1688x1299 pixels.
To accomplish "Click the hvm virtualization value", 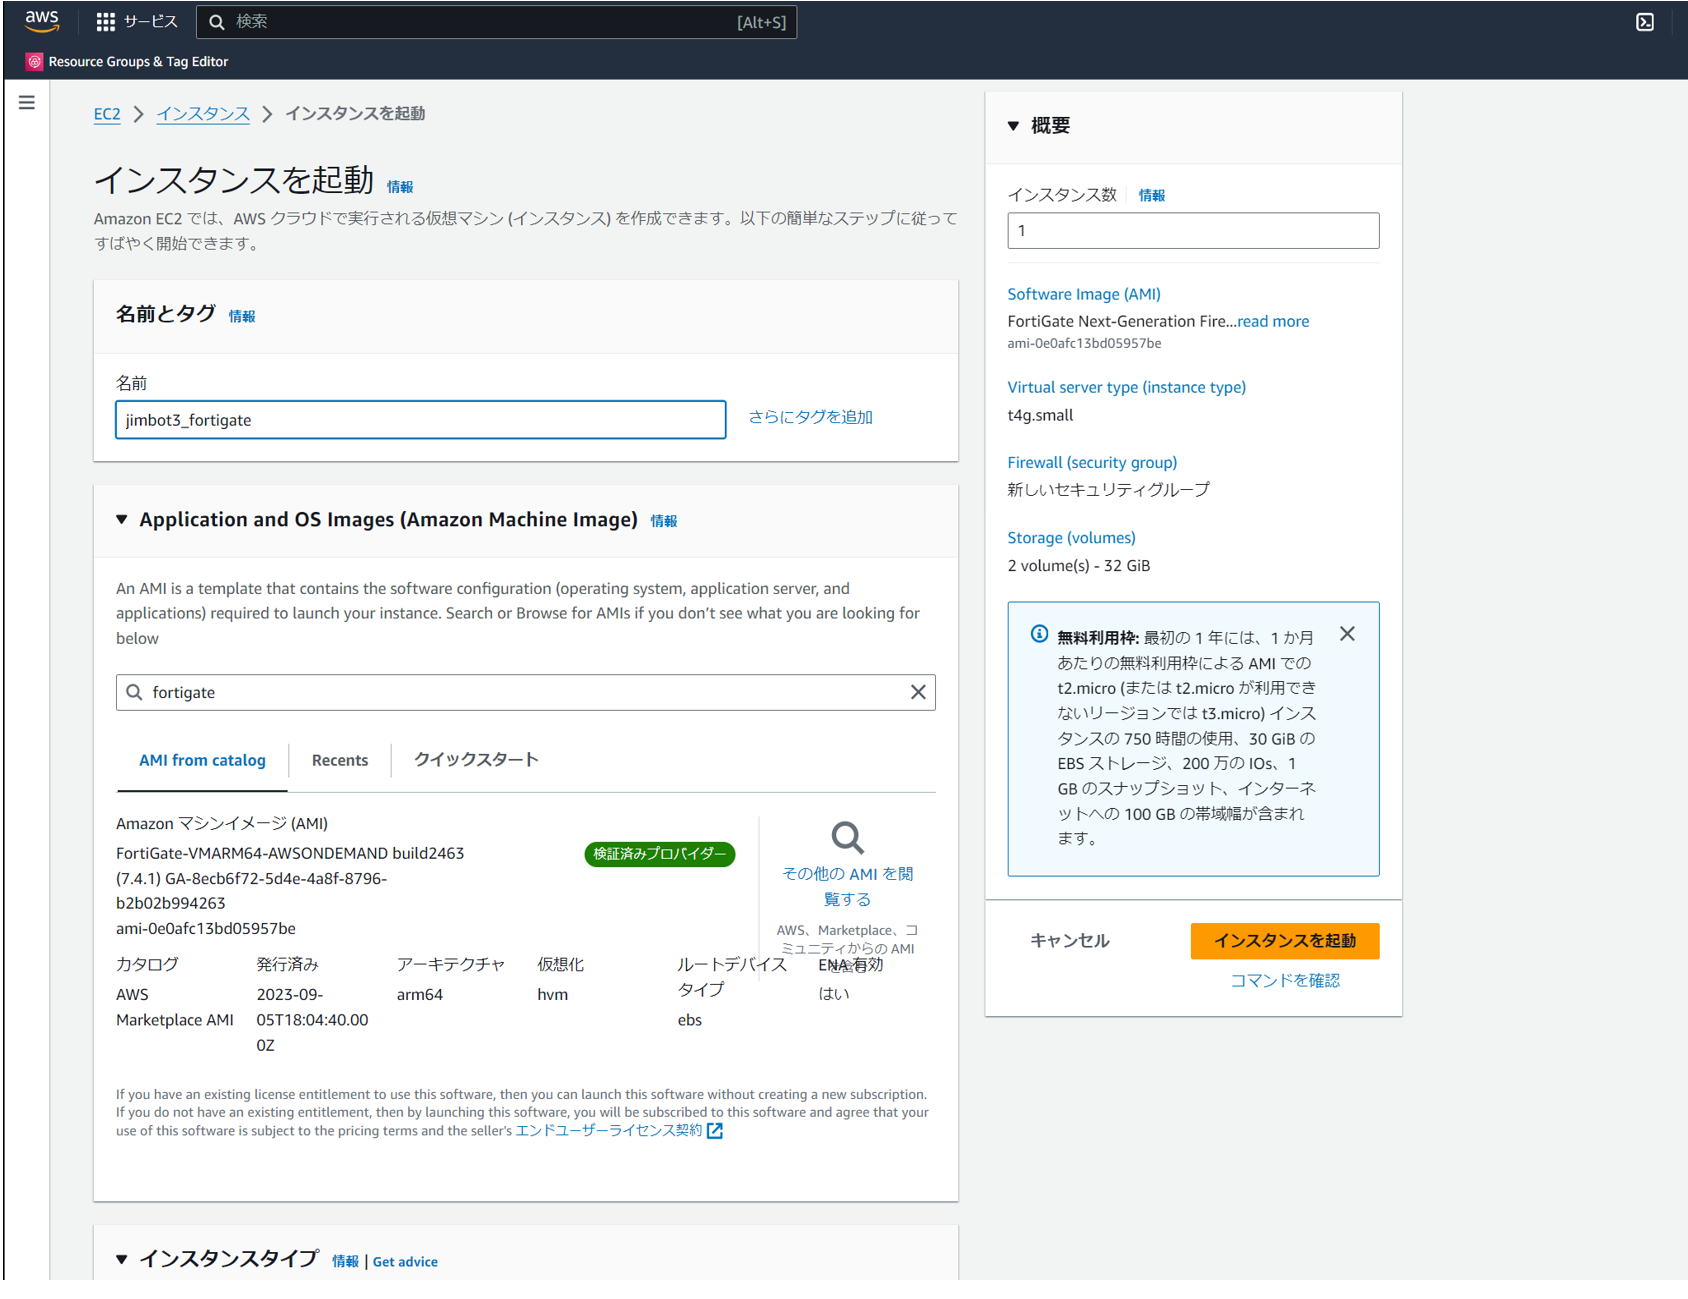I will click(x=553, y=995).
